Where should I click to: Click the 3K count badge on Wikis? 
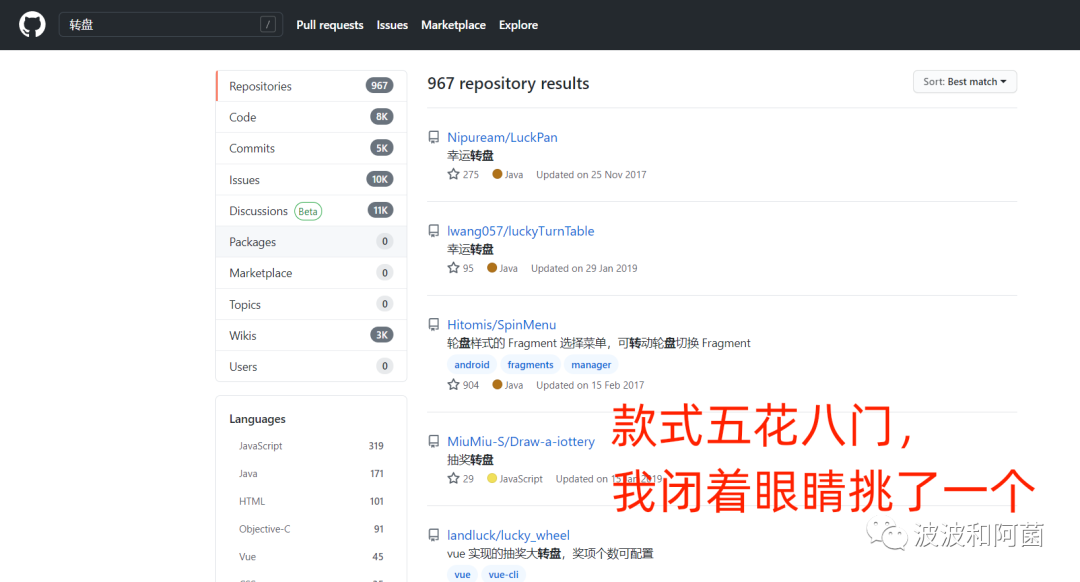(x=382, y=335)
